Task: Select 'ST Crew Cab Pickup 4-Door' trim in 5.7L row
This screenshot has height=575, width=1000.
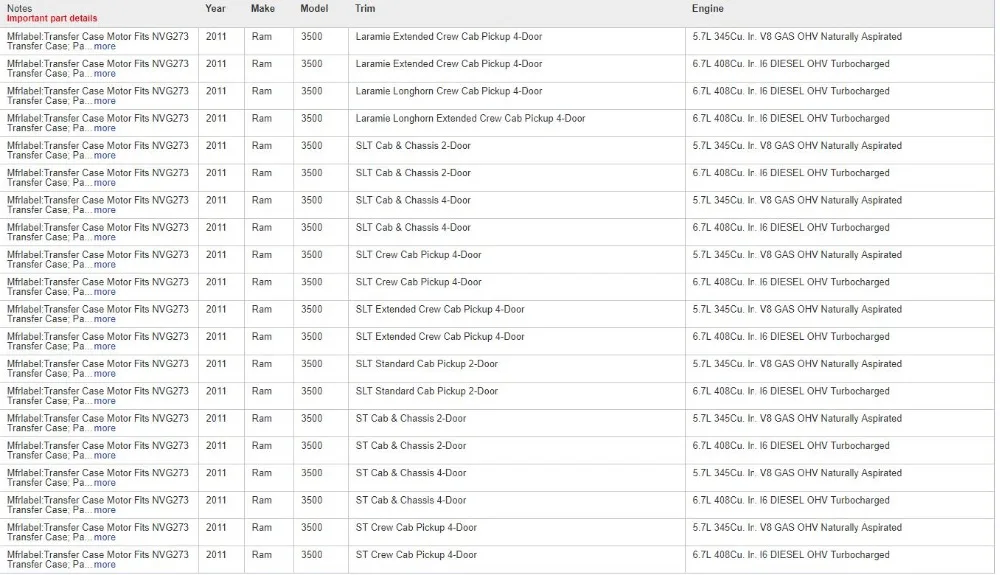Action: point(416,528)
